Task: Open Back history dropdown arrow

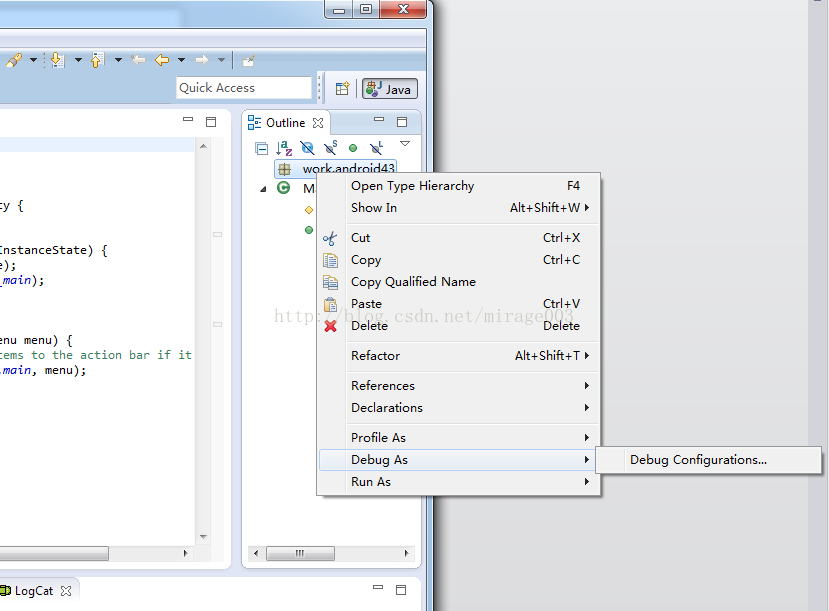Action: pos(181,60)
